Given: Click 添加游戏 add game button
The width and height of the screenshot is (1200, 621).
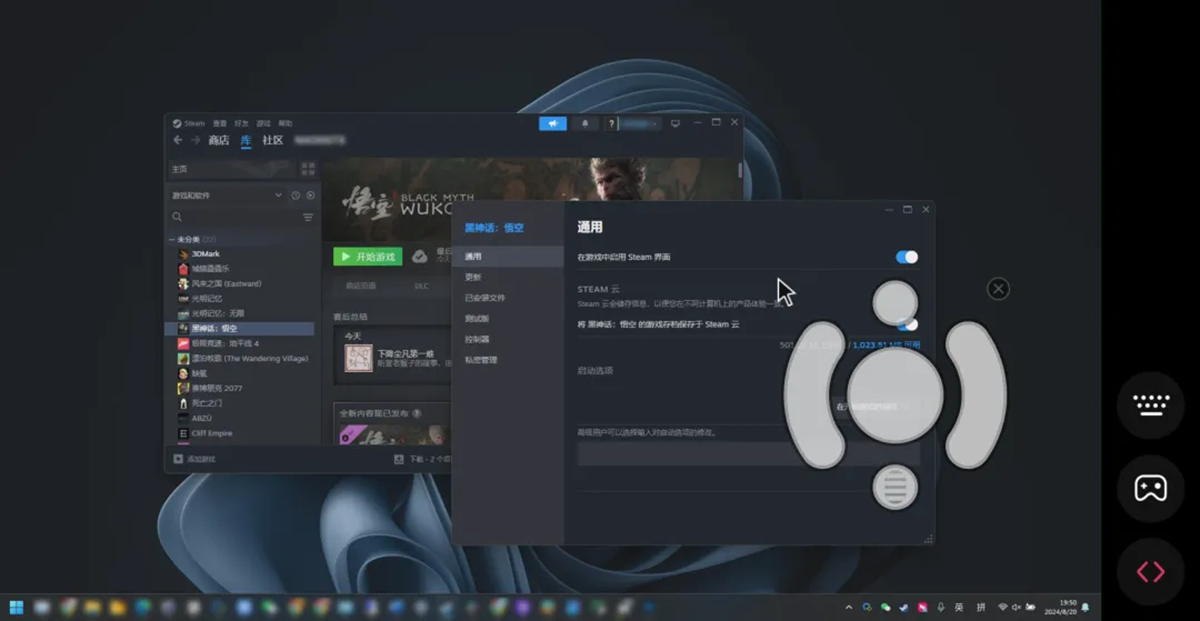Looking at the screenshot, I should [195, 459].
